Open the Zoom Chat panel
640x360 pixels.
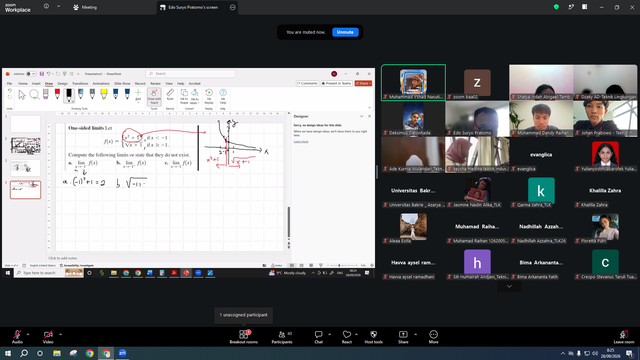(x=318, y=337)
